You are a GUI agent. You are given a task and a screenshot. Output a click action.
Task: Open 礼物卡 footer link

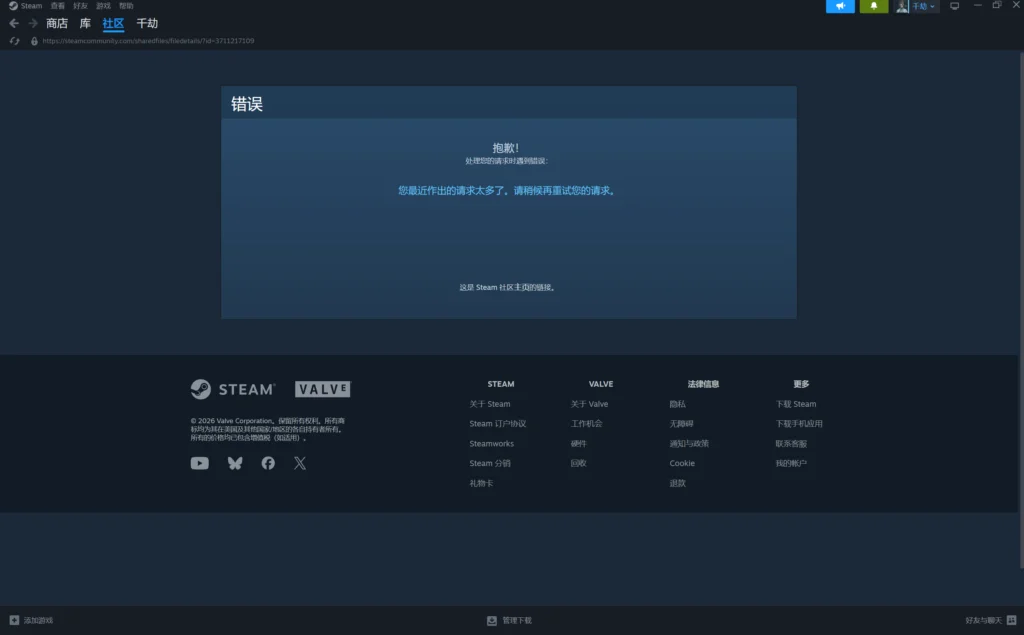click(x=481, y=483)
